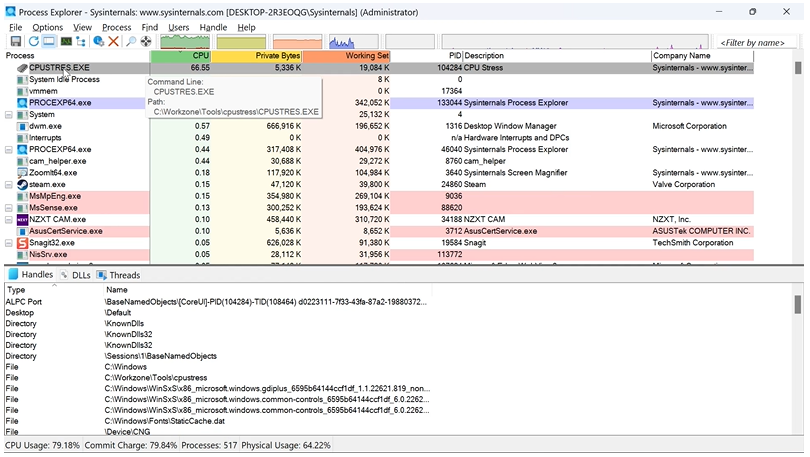Click the Find Window's Process crosshair icon

click(x=146, y=42)
